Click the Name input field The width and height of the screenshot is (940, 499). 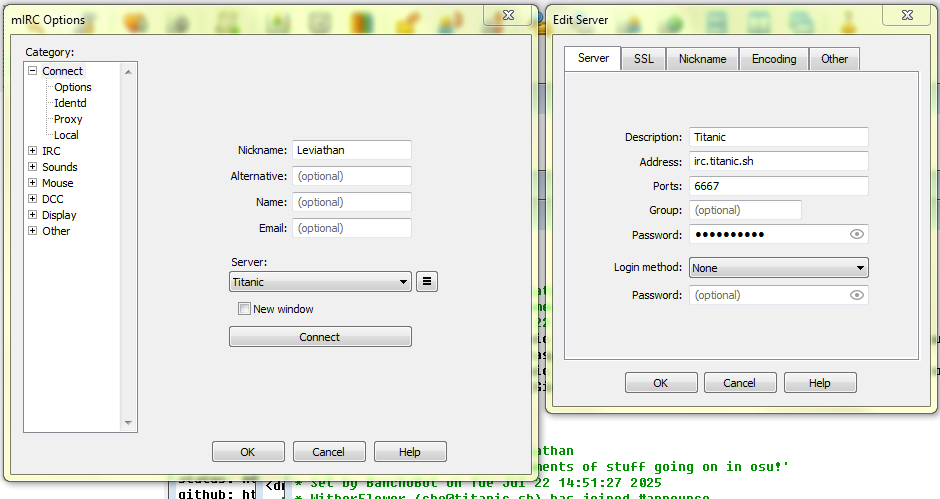(x=352, y=202)
